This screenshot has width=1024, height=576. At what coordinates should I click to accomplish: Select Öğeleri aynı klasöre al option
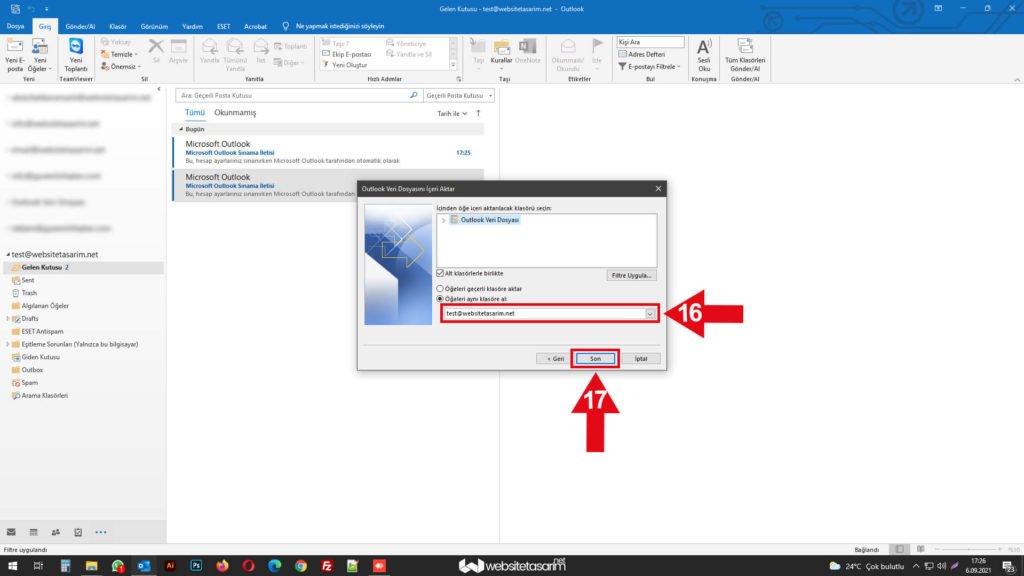(440, 298)
